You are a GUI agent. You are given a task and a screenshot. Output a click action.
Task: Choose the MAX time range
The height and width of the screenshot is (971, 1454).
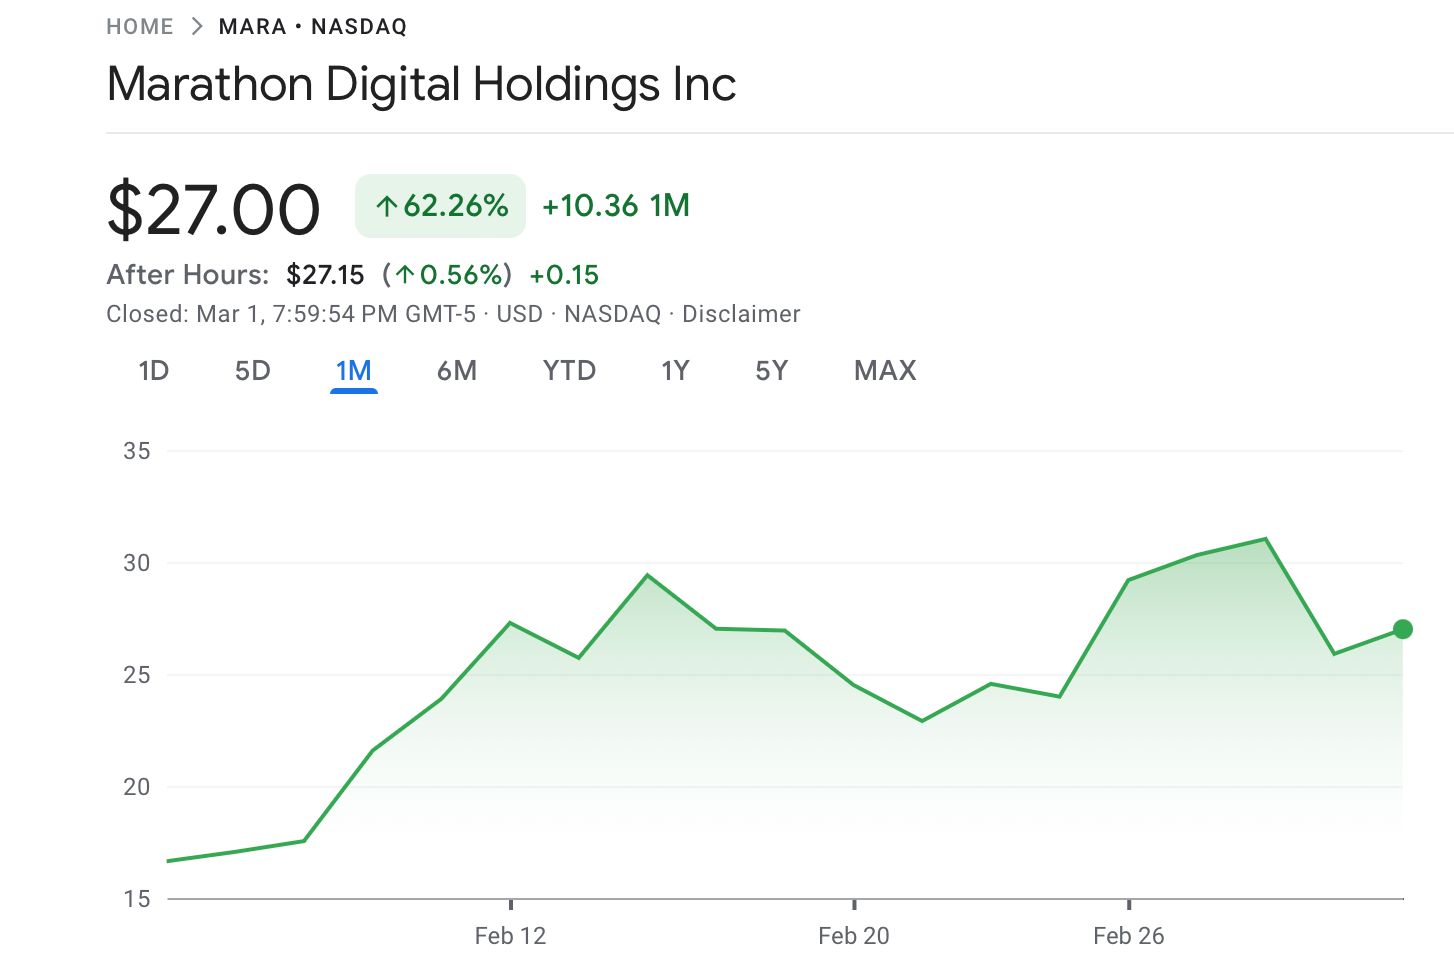tap(885, 371)
